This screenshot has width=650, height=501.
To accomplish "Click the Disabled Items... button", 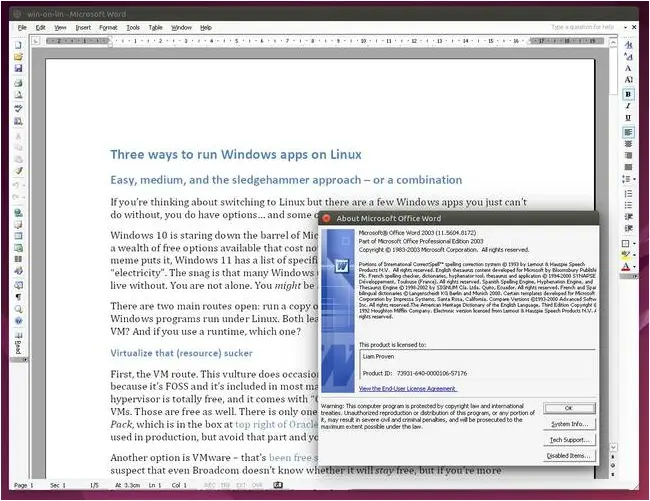I will pos(569,455).
